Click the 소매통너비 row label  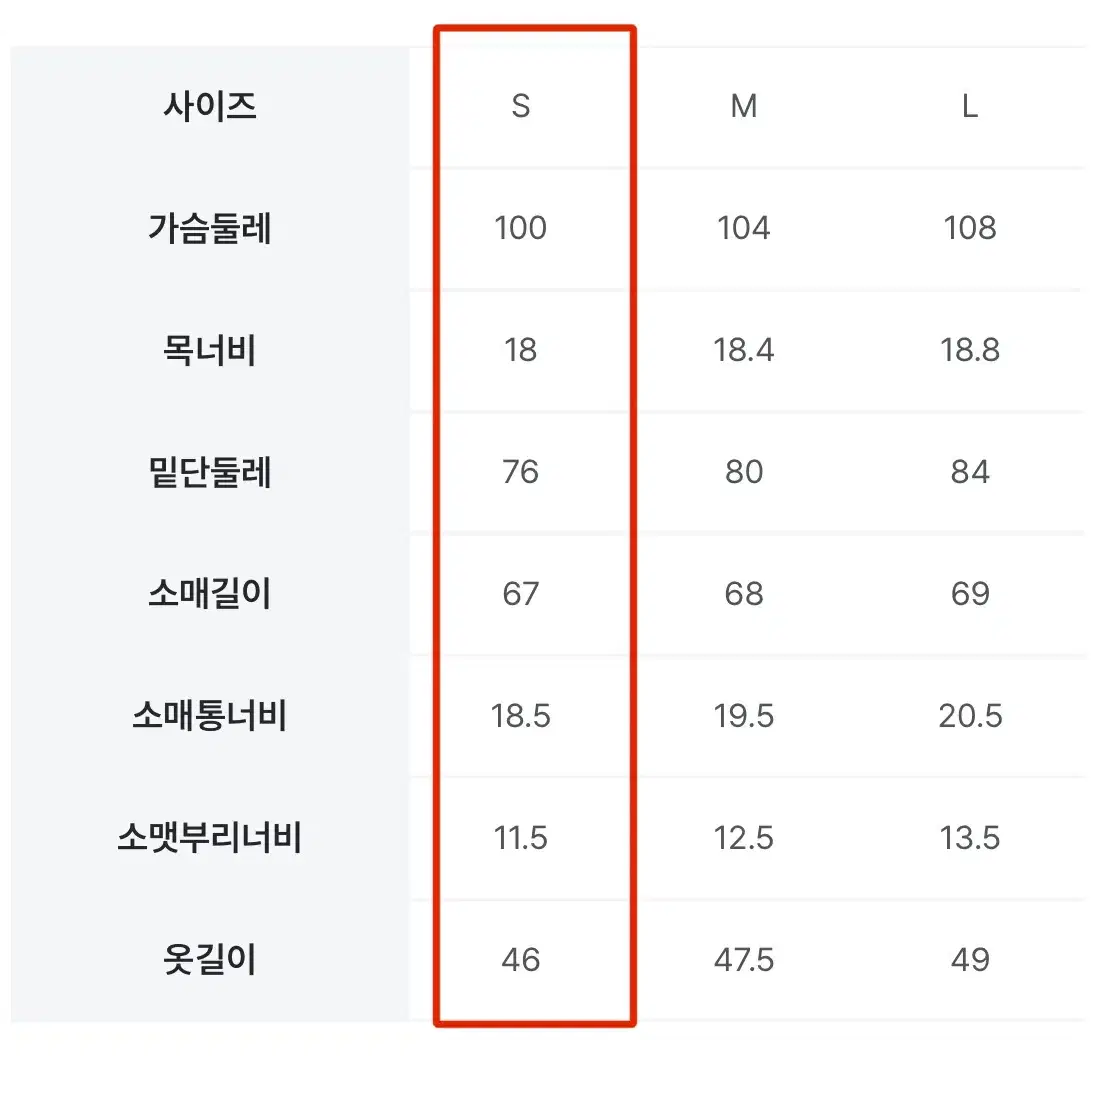(x=210, y=716)
